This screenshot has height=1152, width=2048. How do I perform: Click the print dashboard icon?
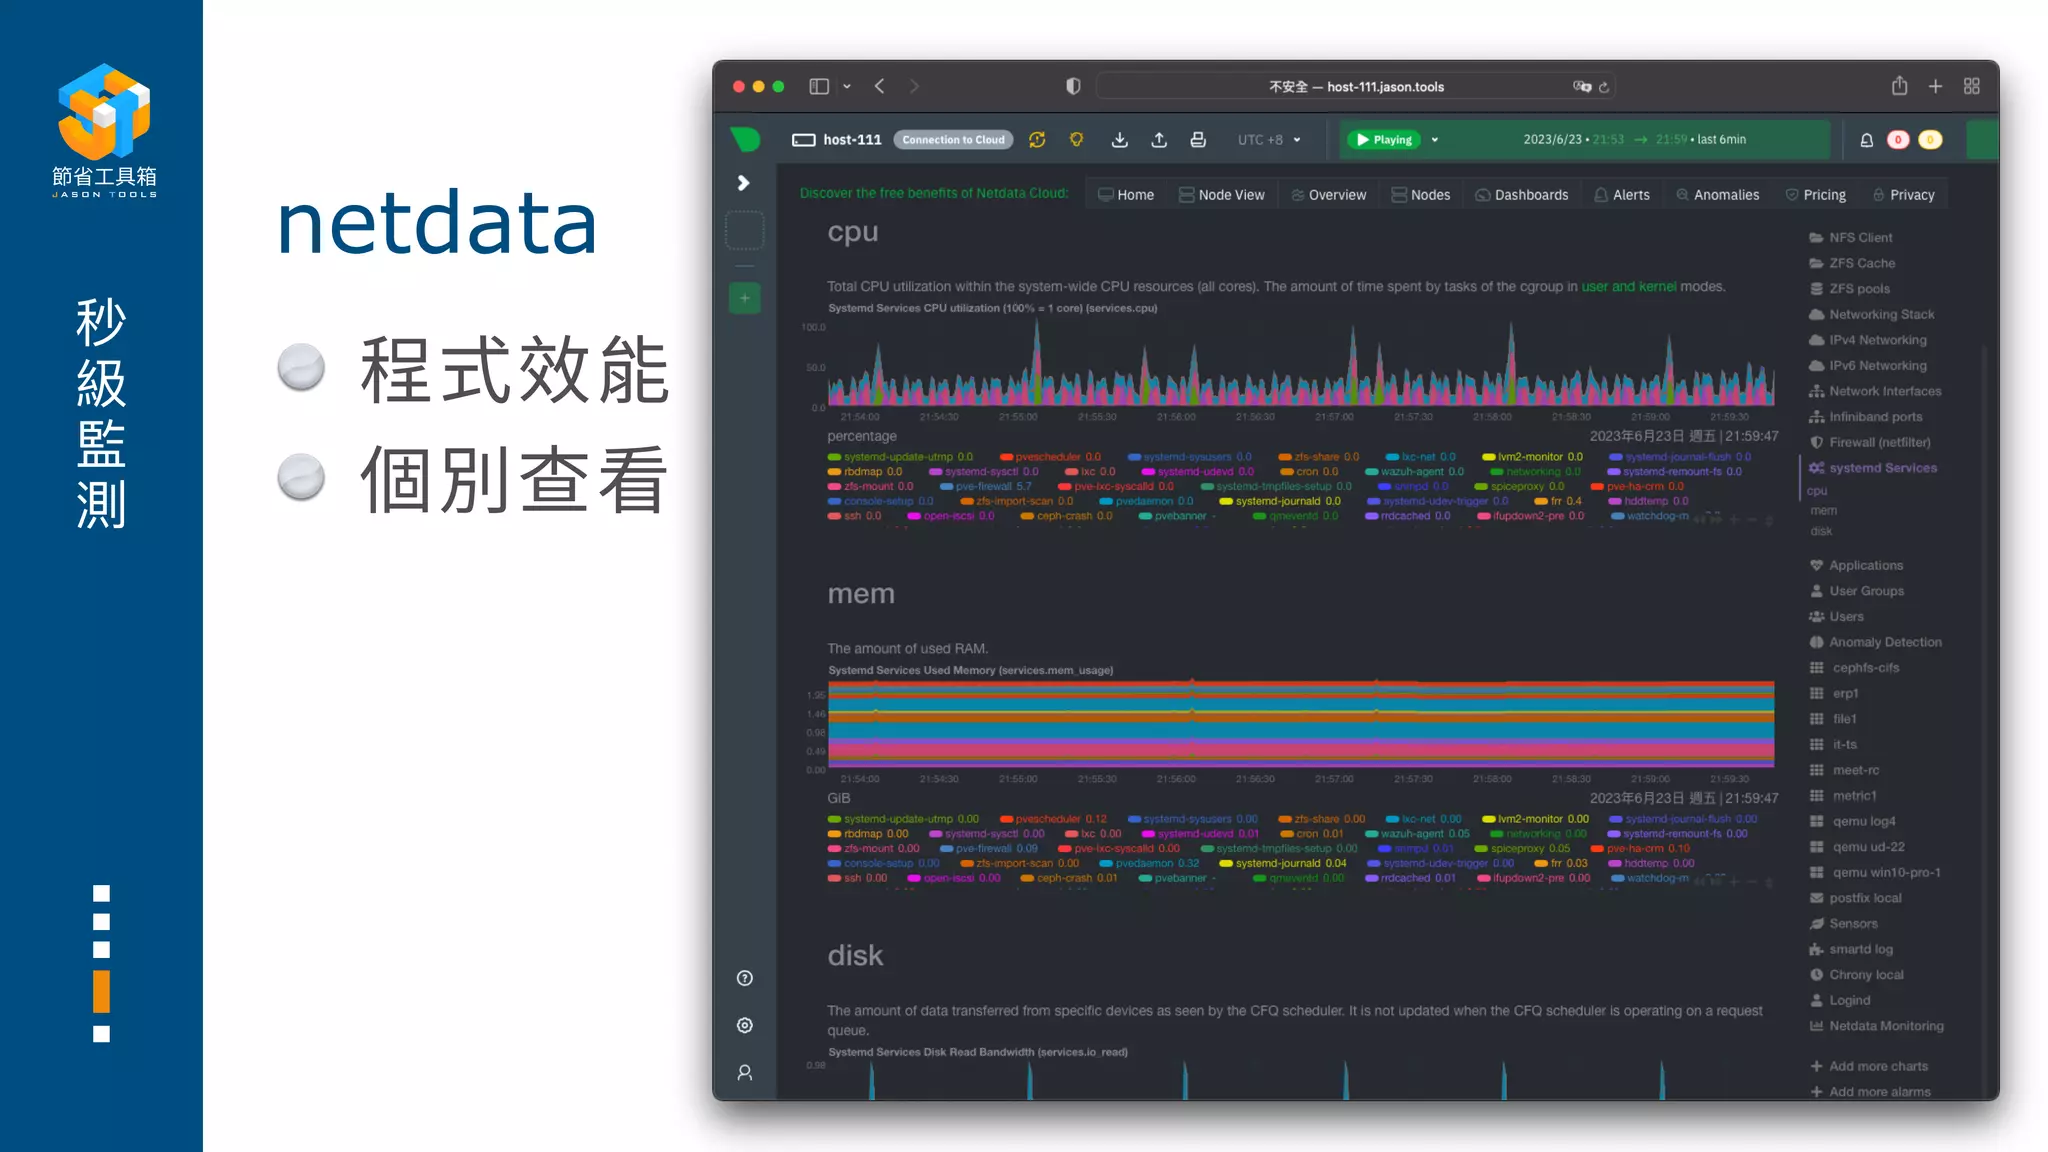click(x=1198, y=140)
